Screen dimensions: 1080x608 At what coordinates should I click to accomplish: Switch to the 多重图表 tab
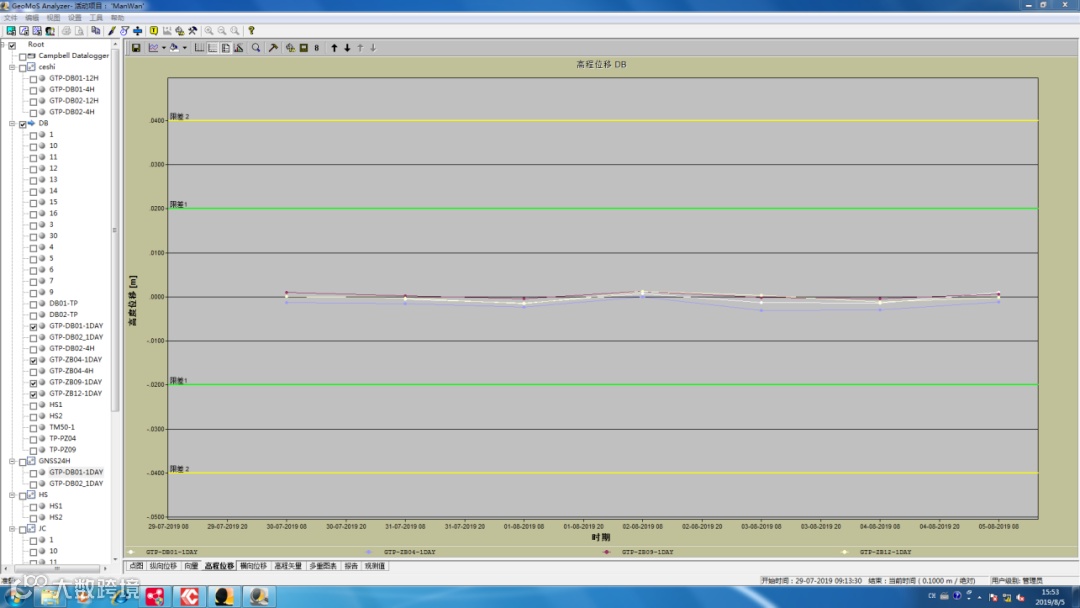coord(322,566)
